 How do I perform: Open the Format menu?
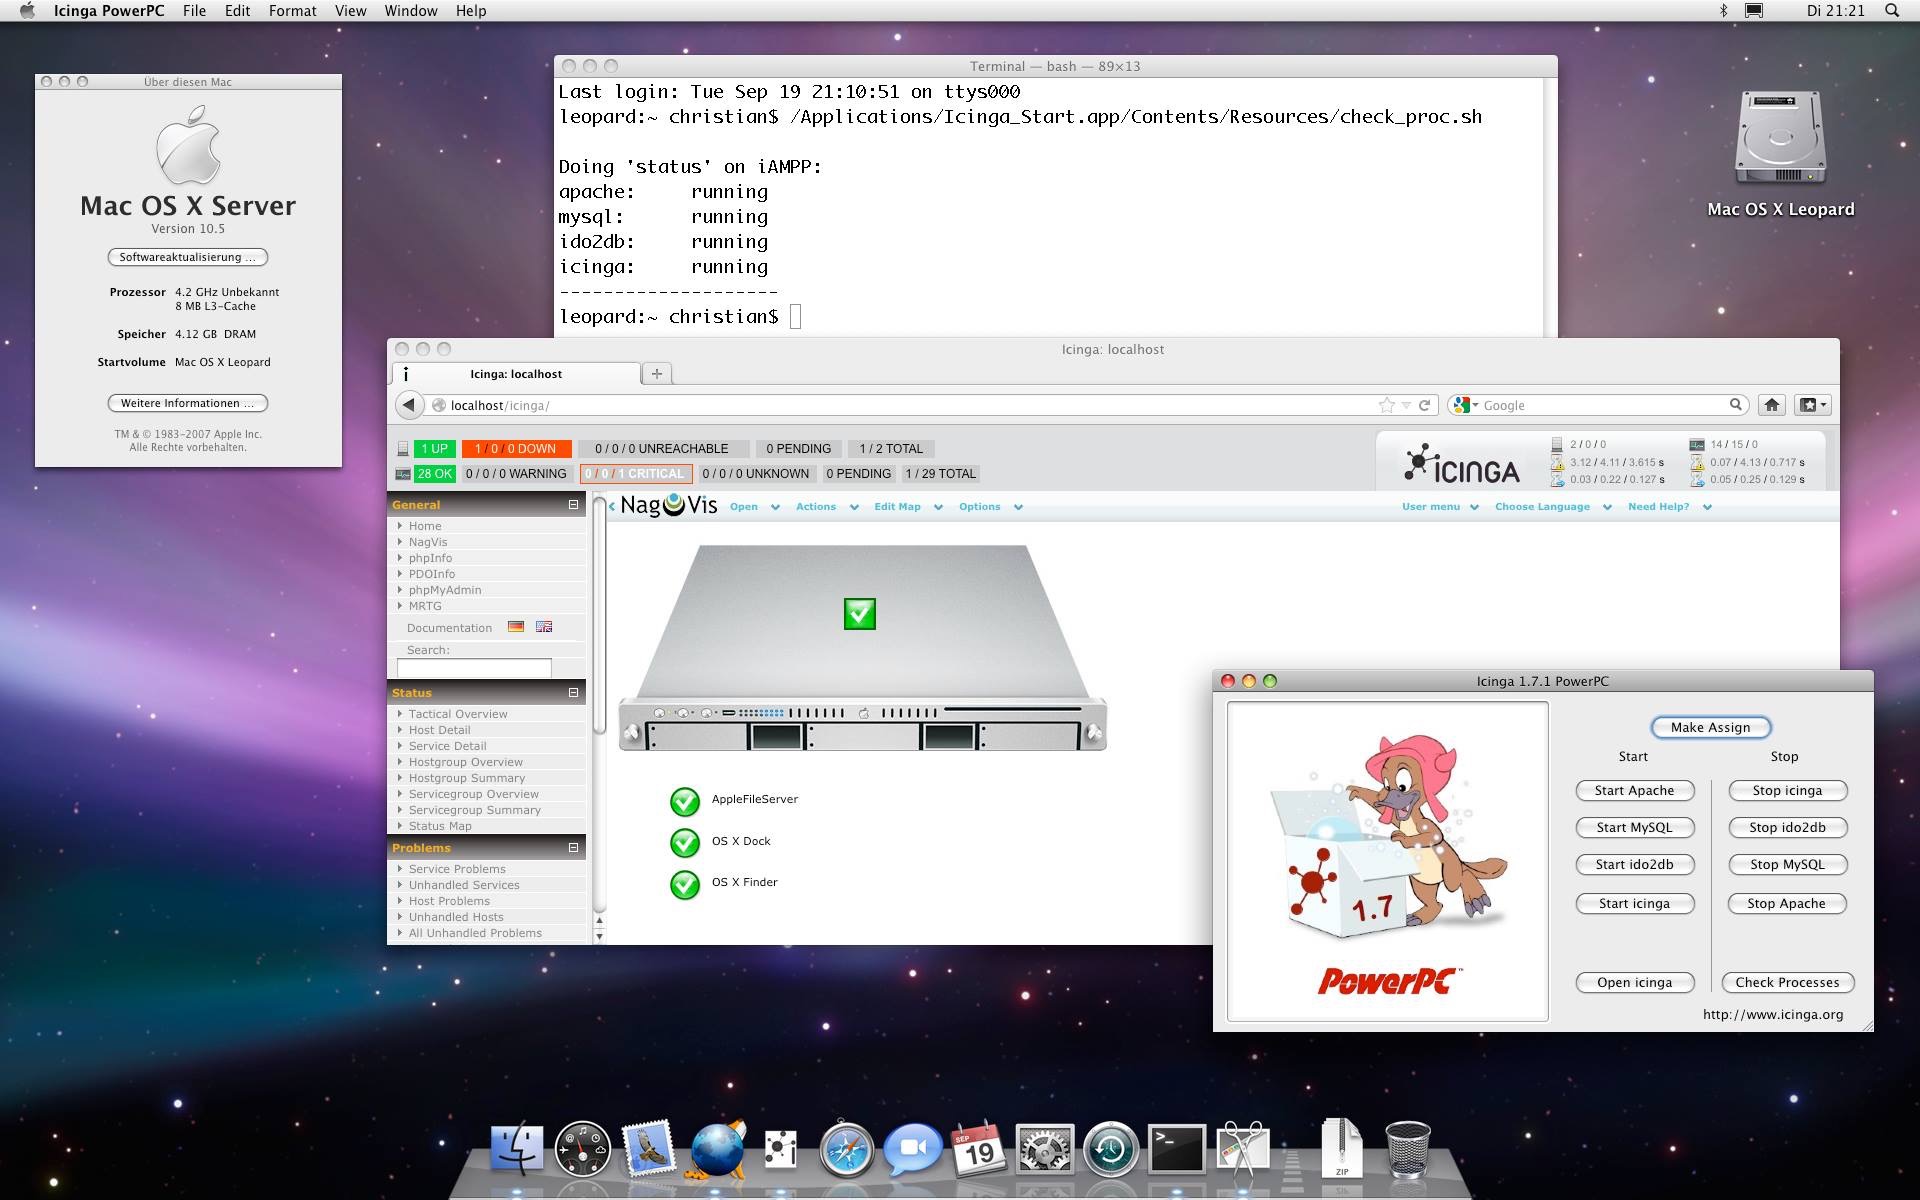pyautogui.click(x=292, y=10)
